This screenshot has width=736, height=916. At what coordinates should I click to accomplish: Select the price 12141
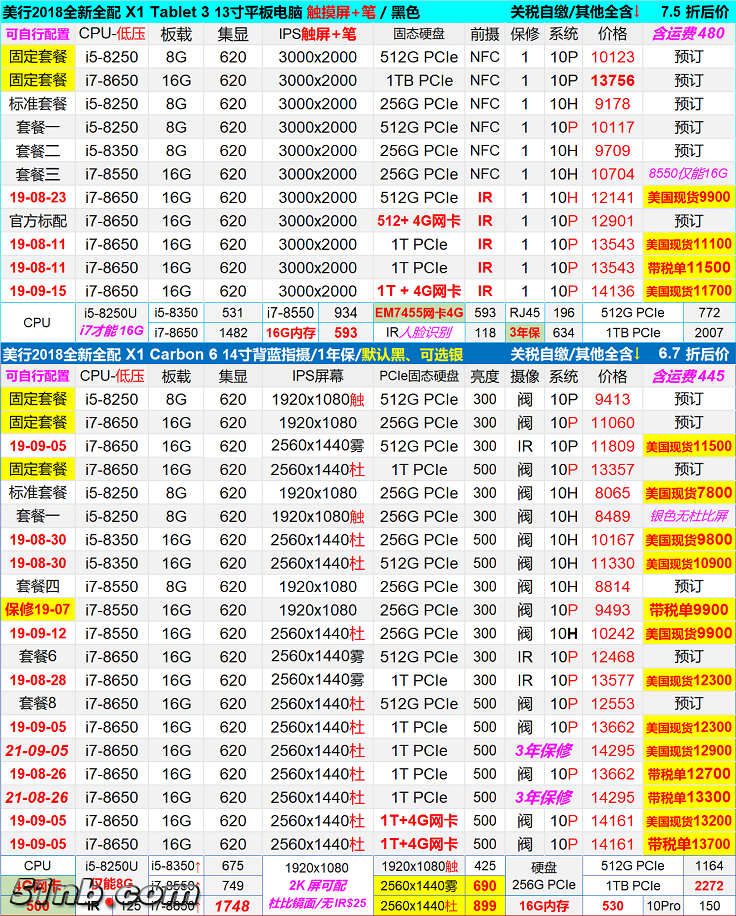pos(612,197)
